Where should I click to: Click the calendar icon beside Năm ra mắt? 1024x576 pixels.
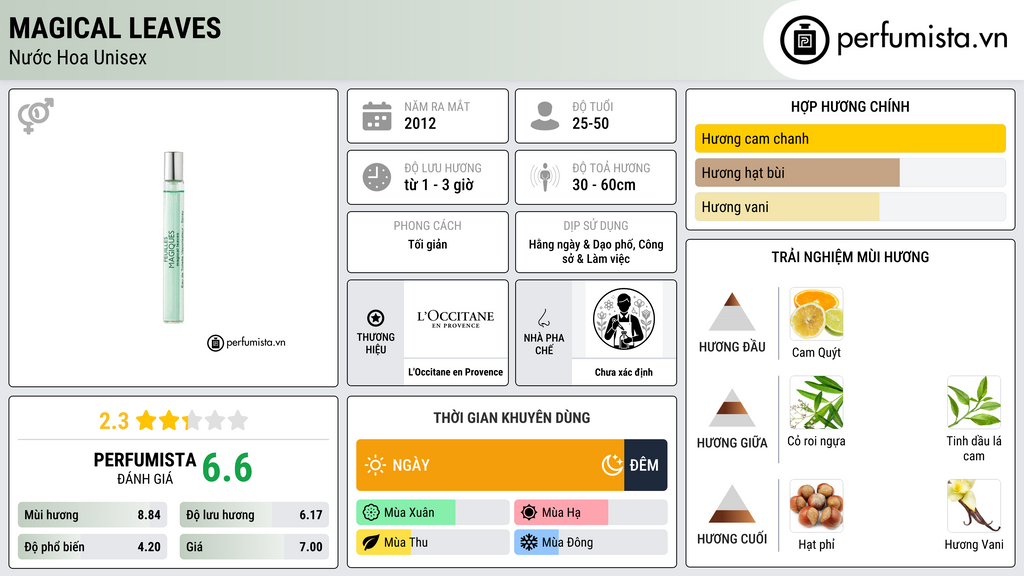(377, 116)
